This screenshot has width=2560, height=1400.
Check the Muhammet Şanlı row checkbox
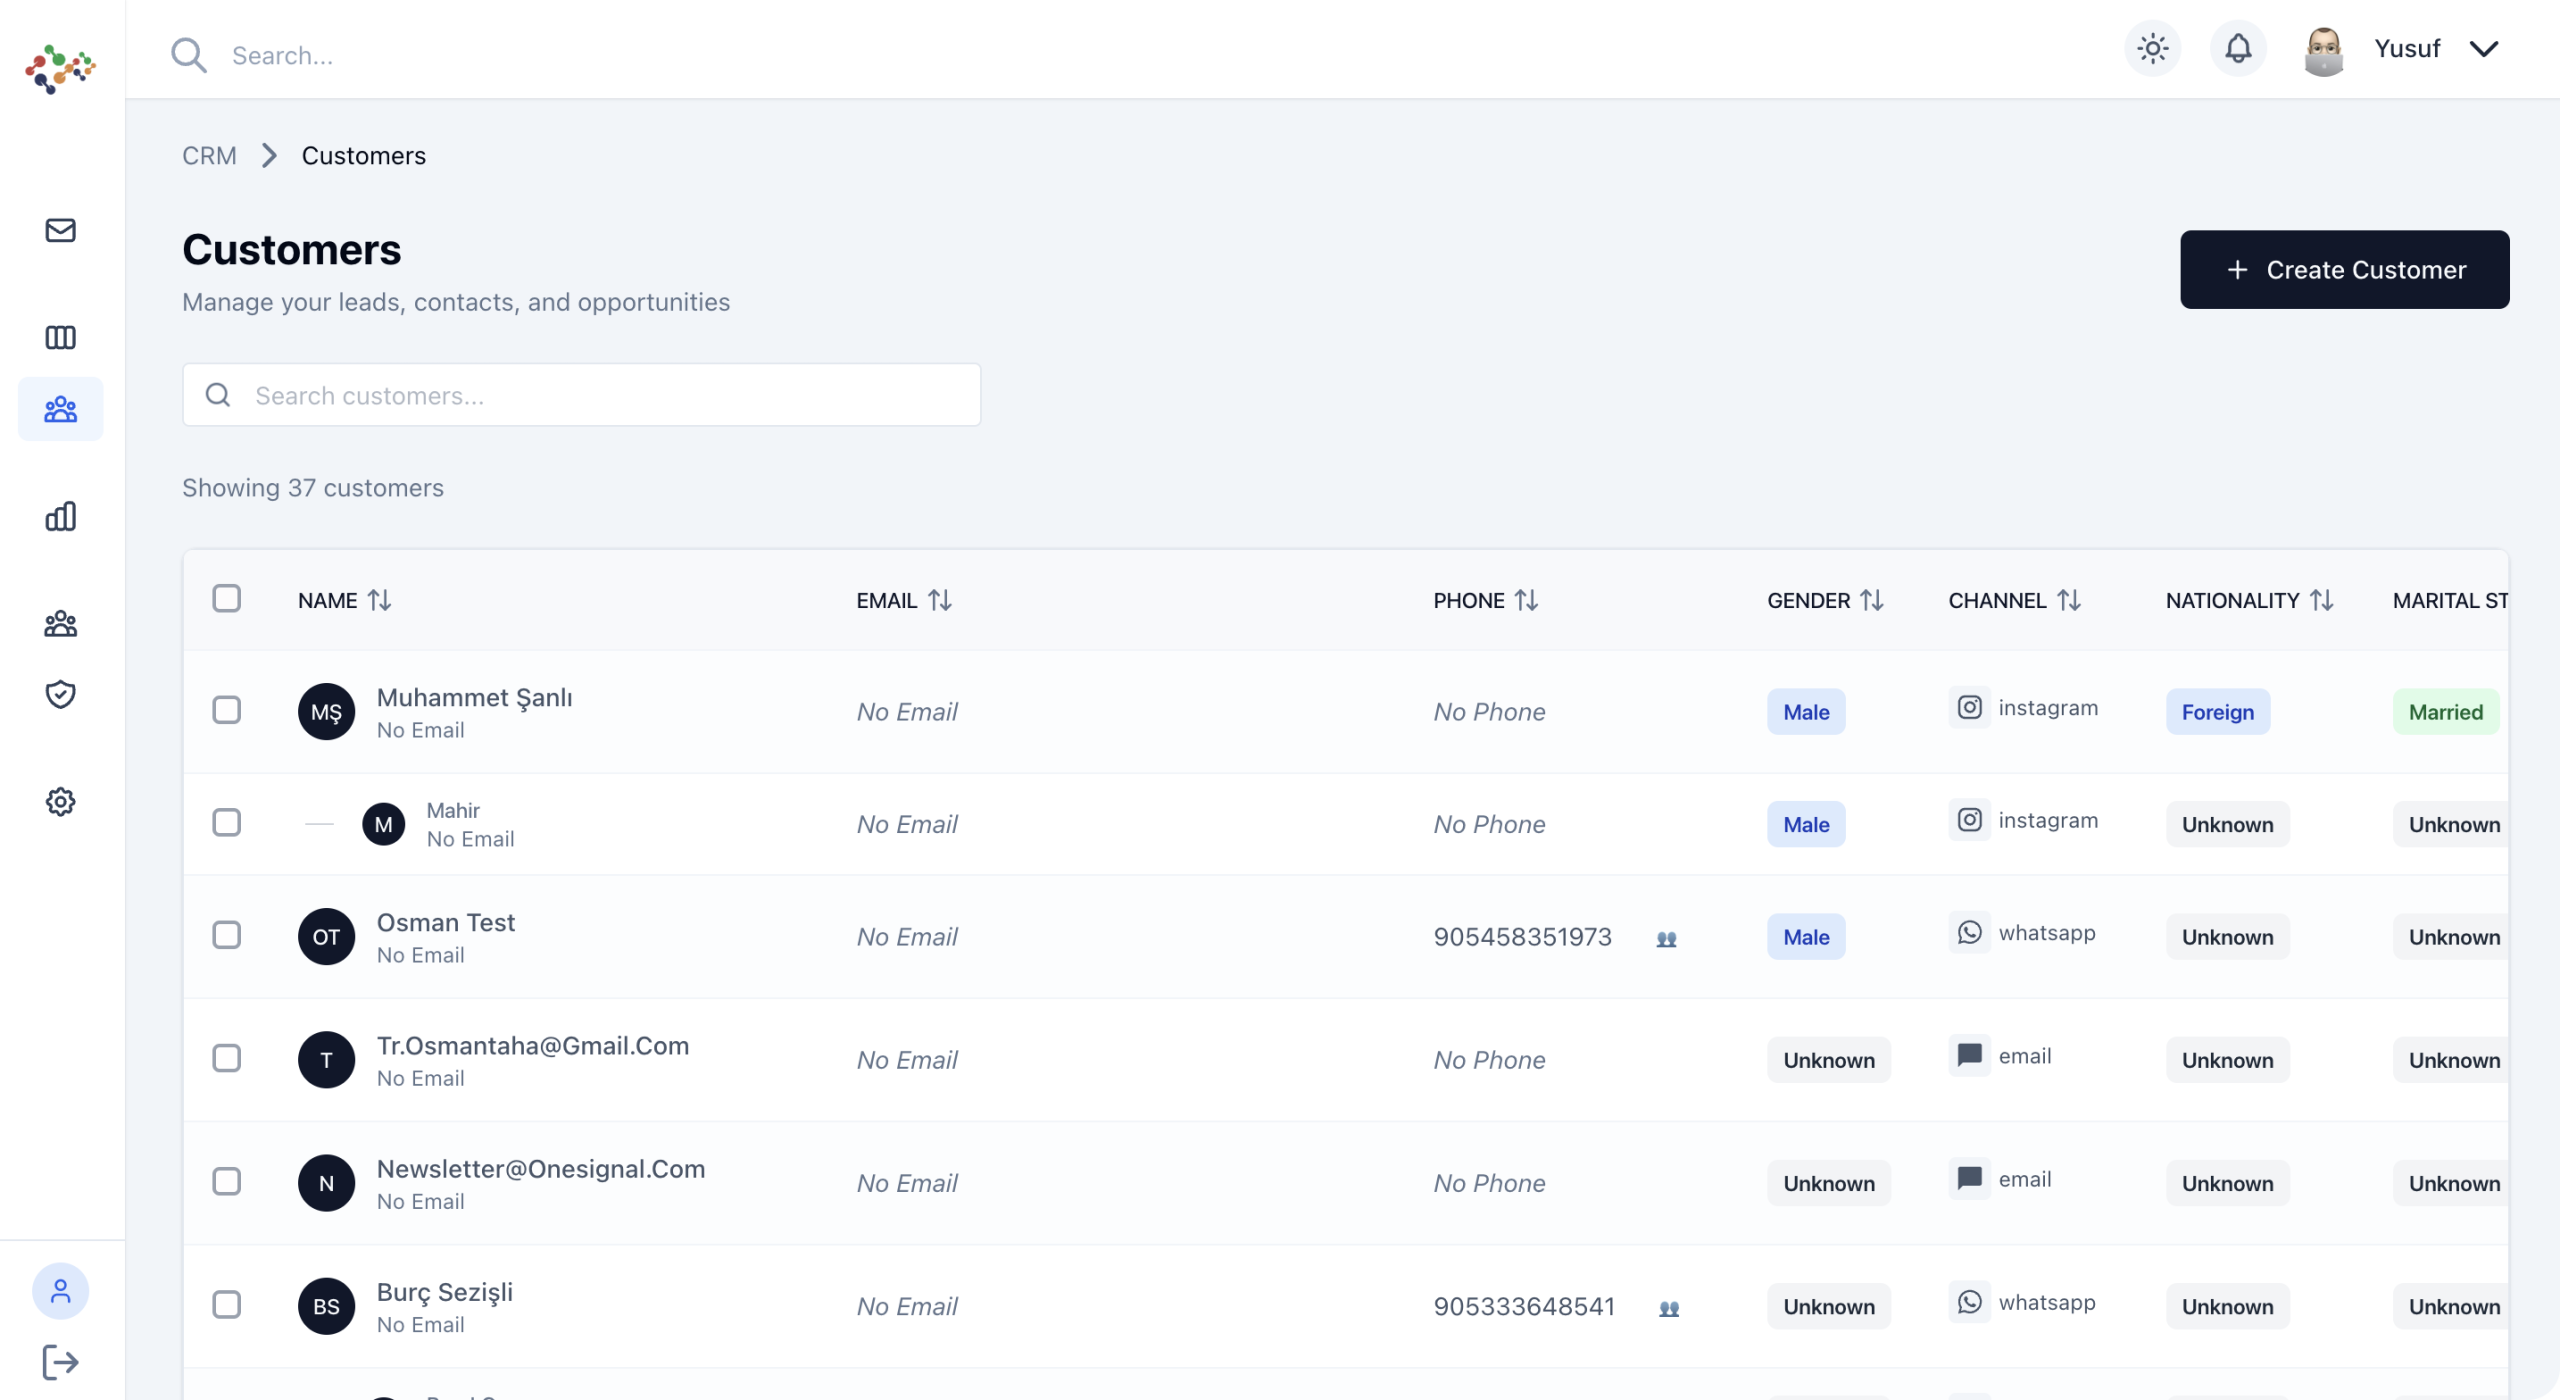point(227,710)
